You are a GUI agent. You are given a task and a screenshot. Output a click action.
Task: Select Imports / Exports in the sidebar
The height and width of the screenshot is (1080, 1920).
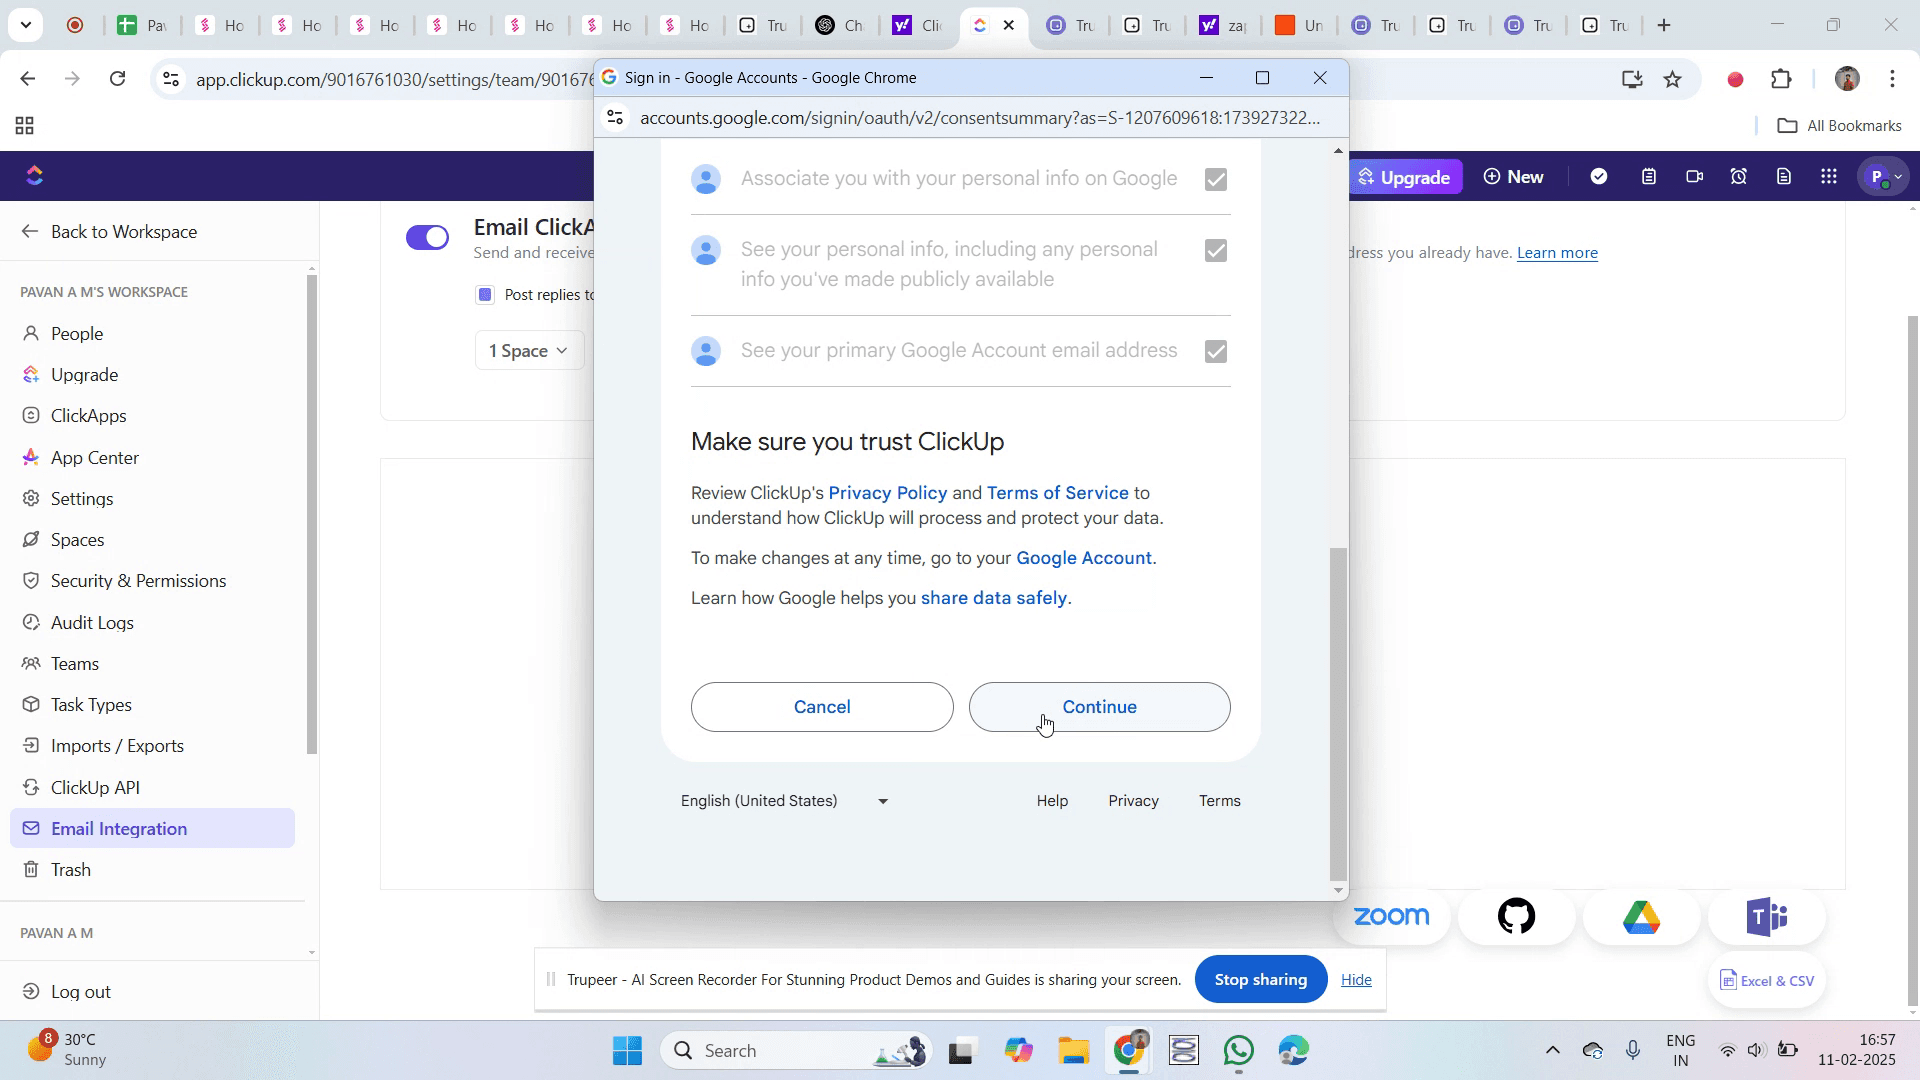click(117, 746)
